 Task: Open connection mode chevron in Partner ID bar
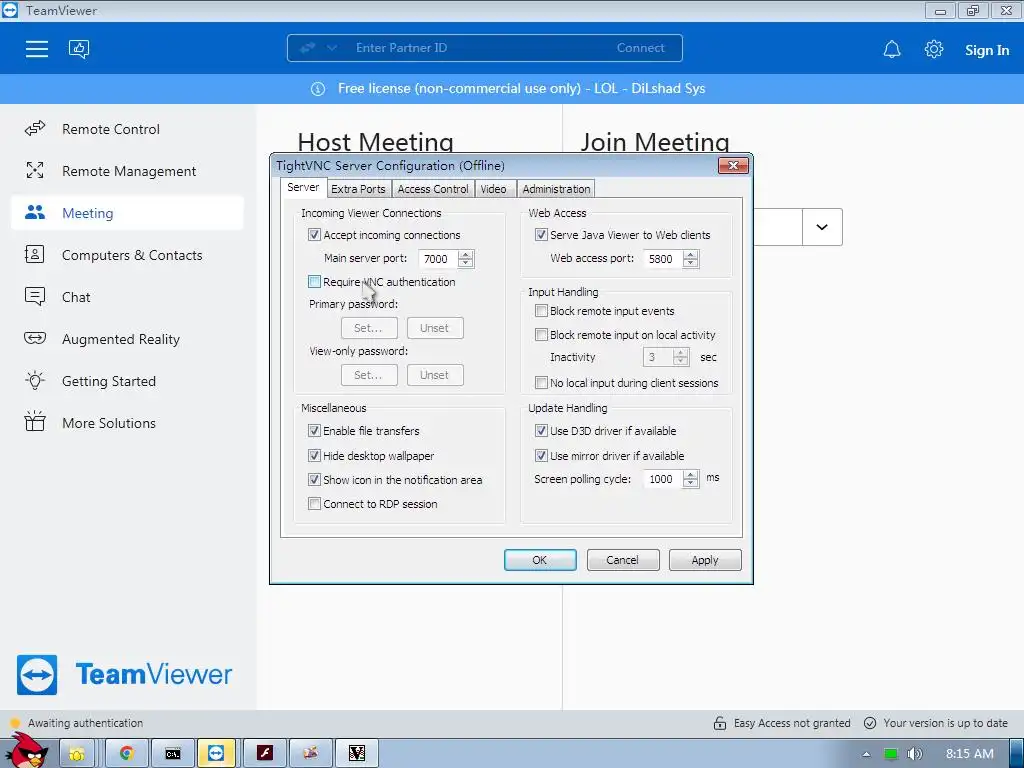tap(332, 48)
